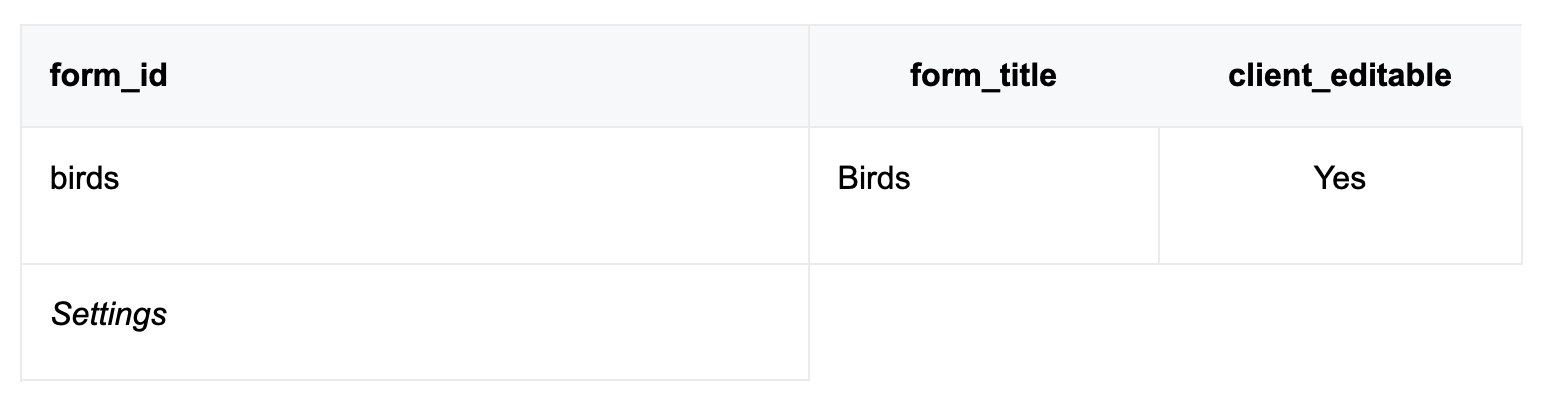Click the middle cell of the birds row
The width and height of the screenshot is (1556, 394).
[984, 195]
